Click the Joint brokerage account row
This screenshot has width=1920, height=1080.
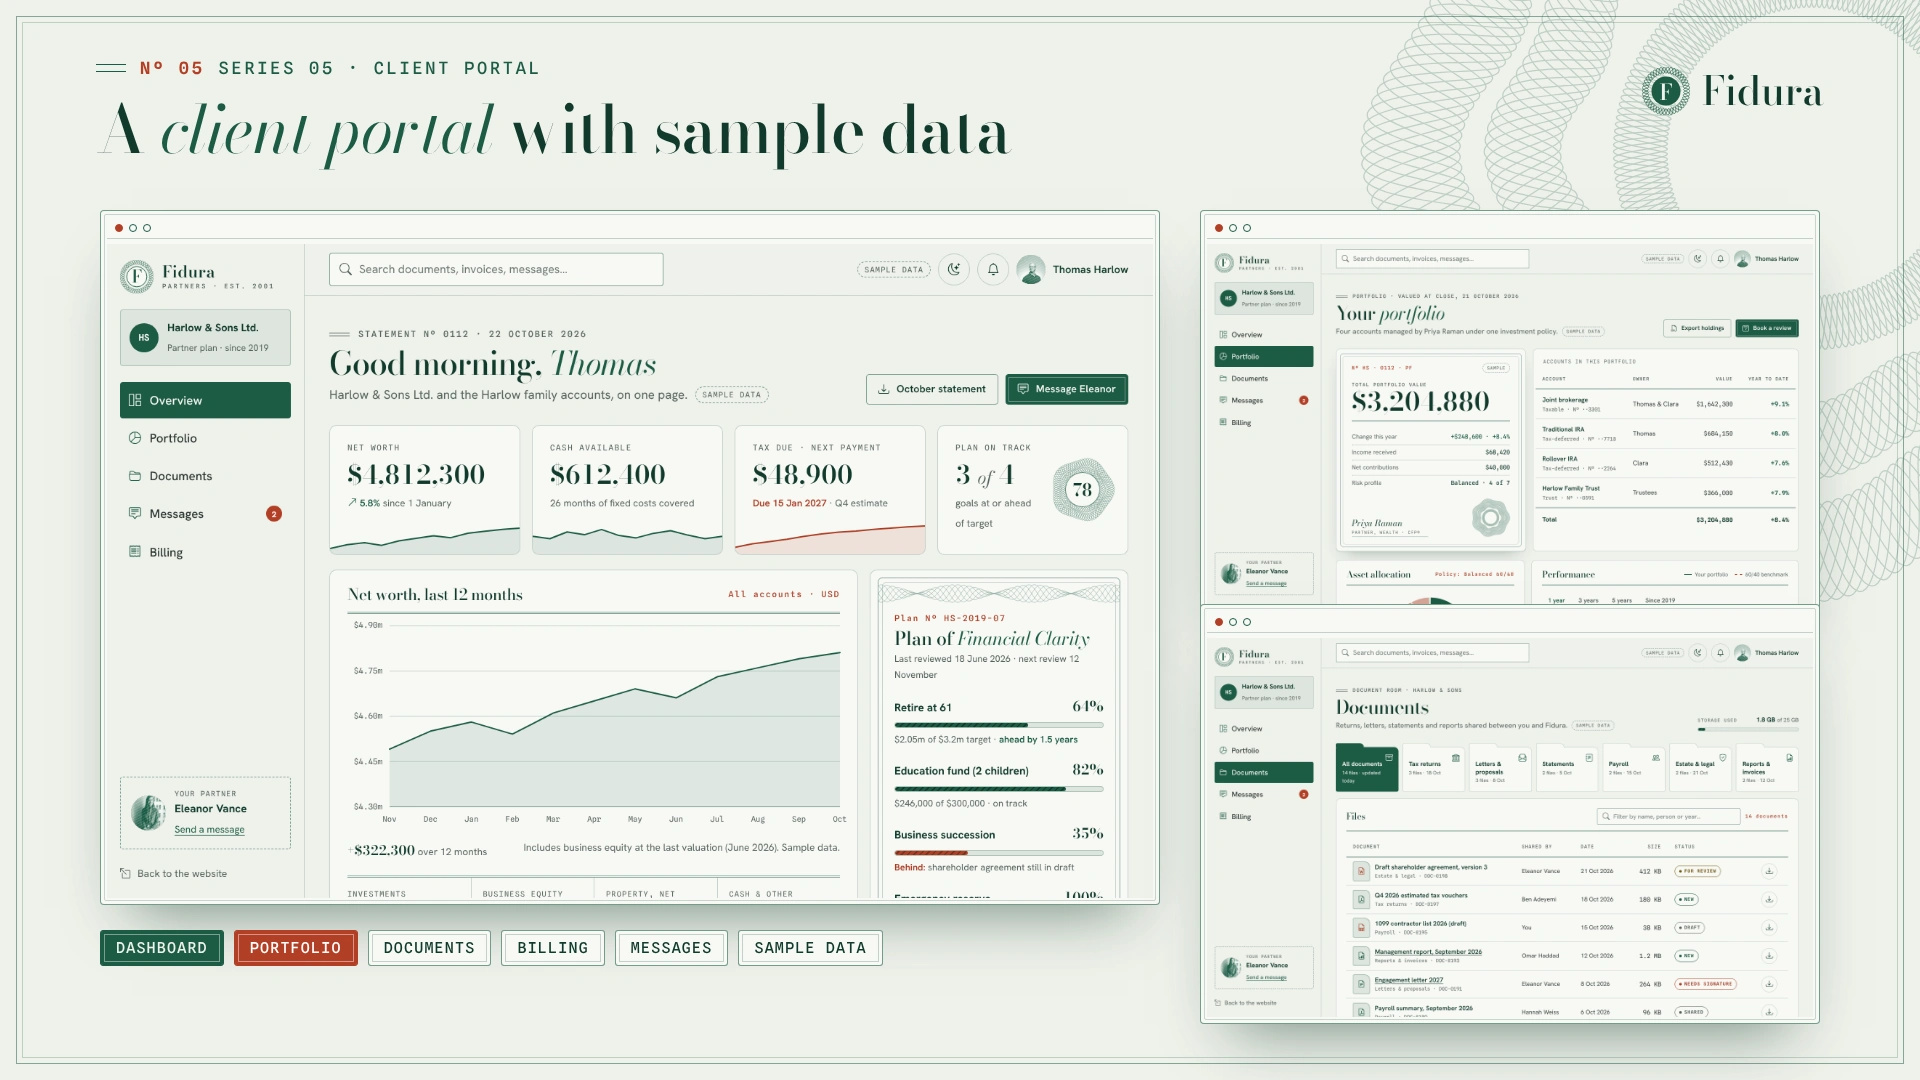(x=1666, y=404)
